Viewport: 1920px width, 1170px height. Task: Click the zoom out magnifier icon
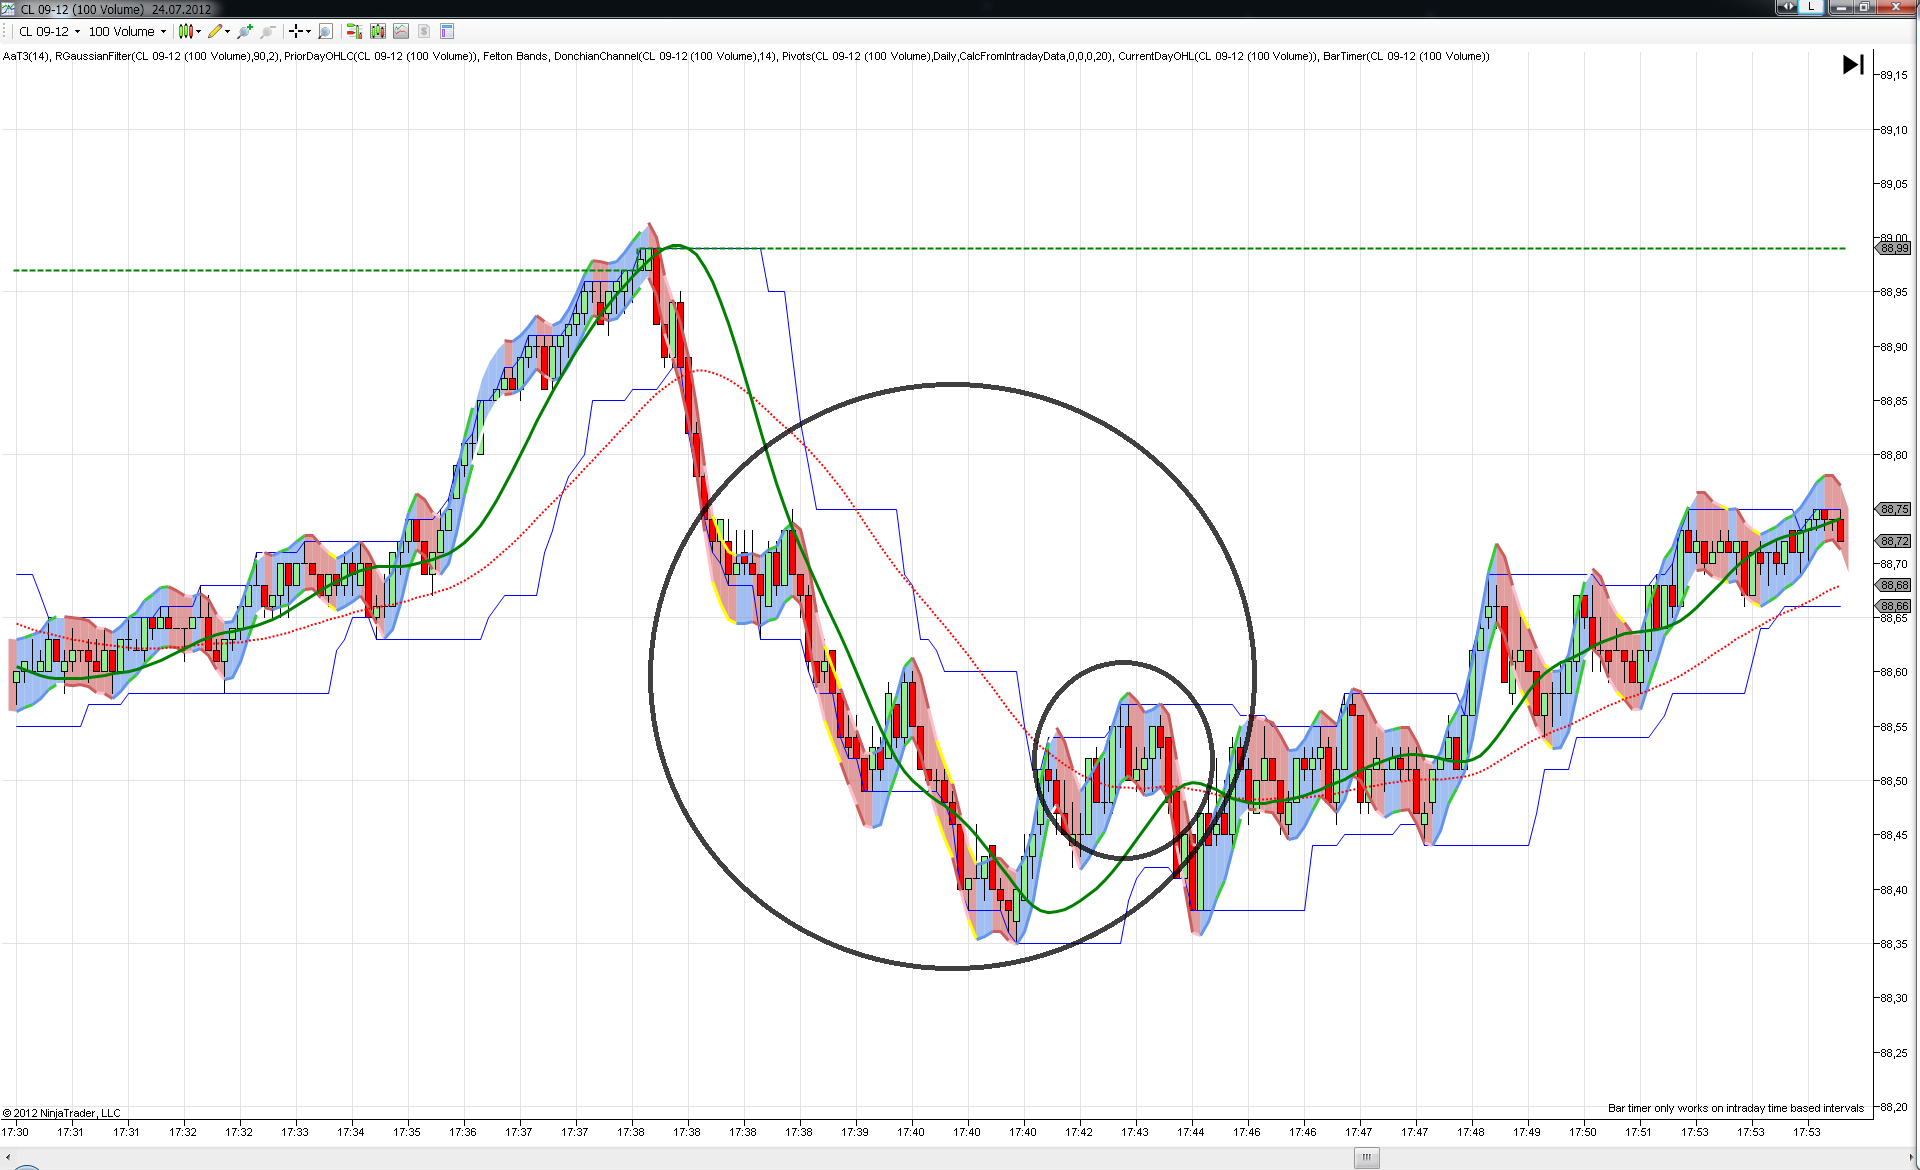268,32
